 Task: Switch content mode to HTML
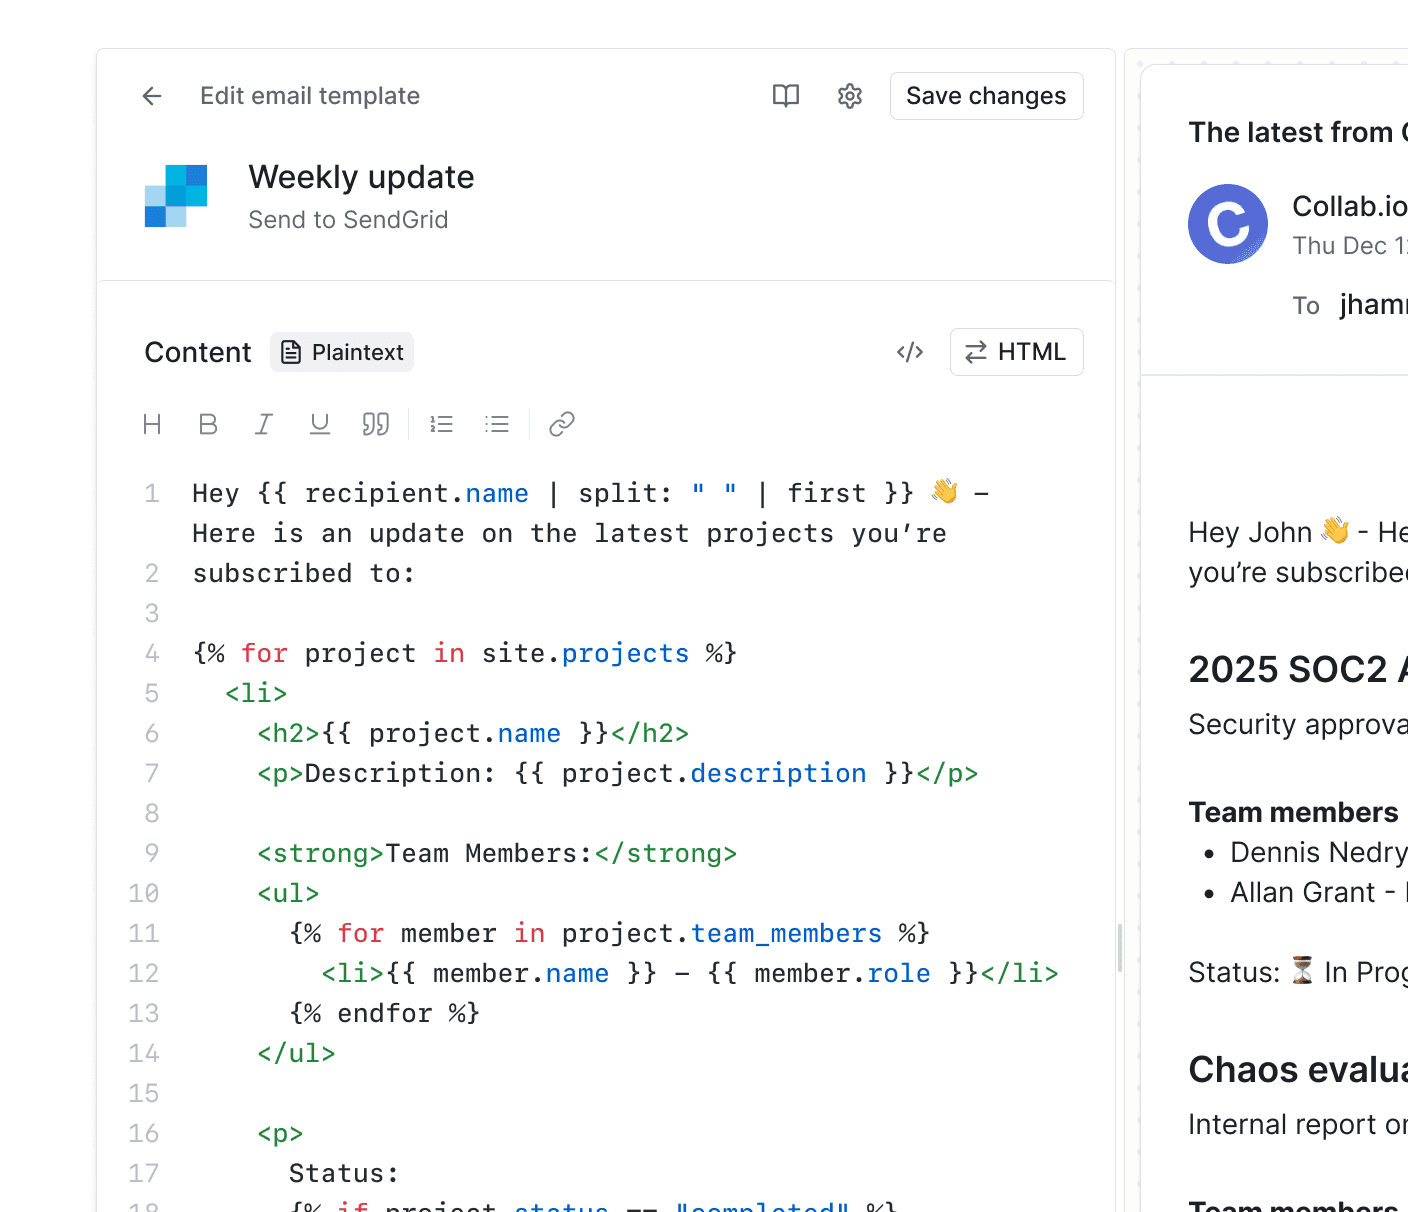coord(1016,352)
